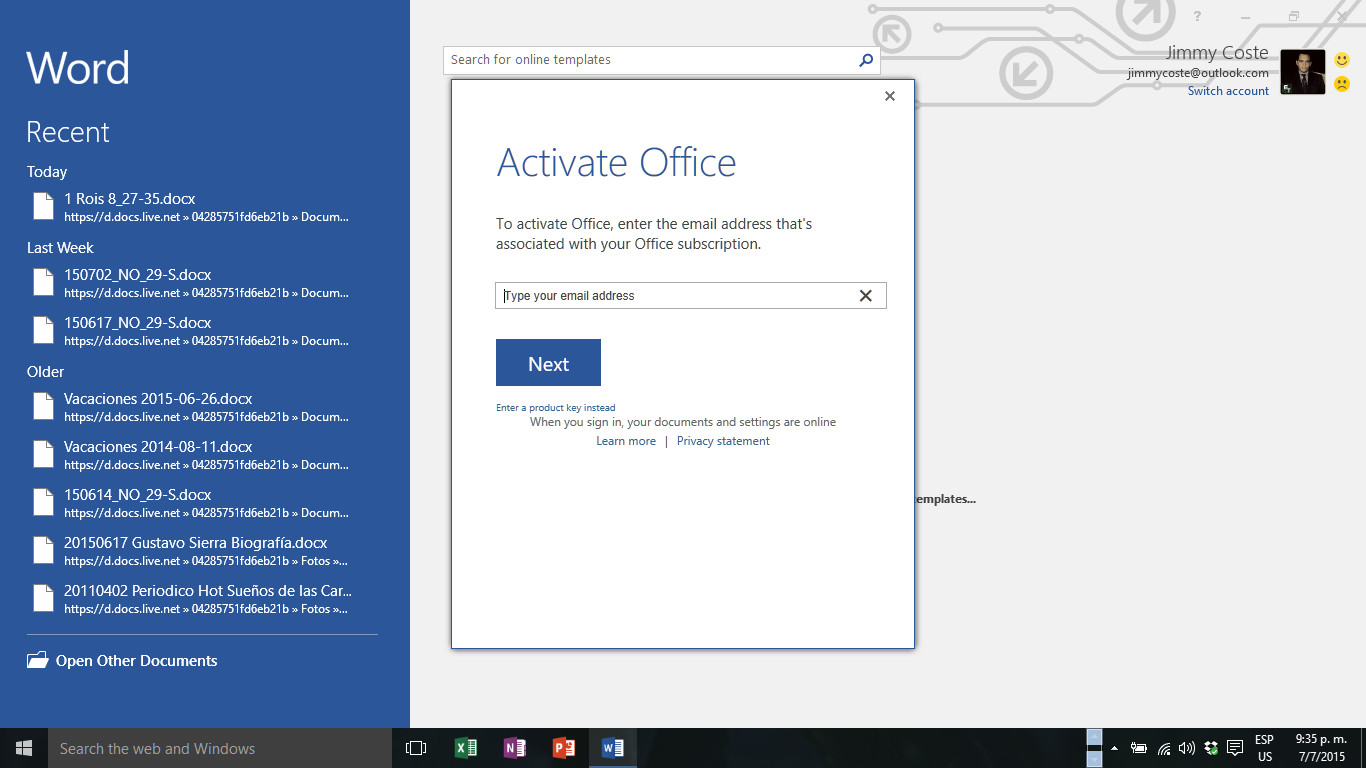
Task: Open Task View on the taskbar
Action: click(416, 748)
